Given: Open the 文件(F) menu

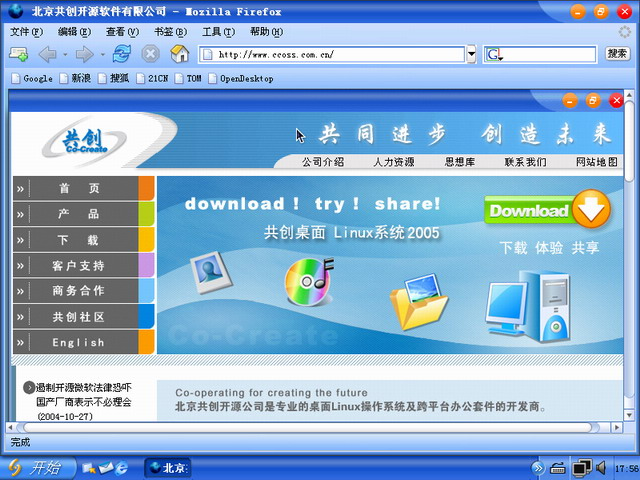Looking at the screenshot, I should tap(26, 32).
